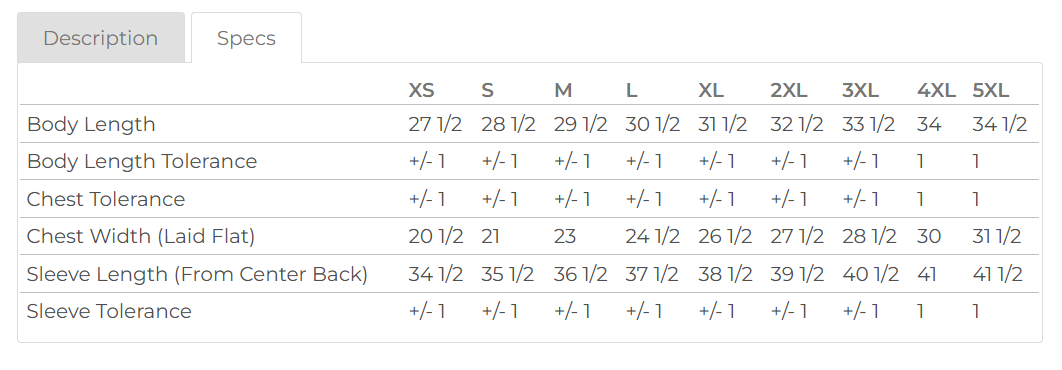This screenshot has height=370, width=1062.
Task: Click the XS size column header
Action: [421, 90]
